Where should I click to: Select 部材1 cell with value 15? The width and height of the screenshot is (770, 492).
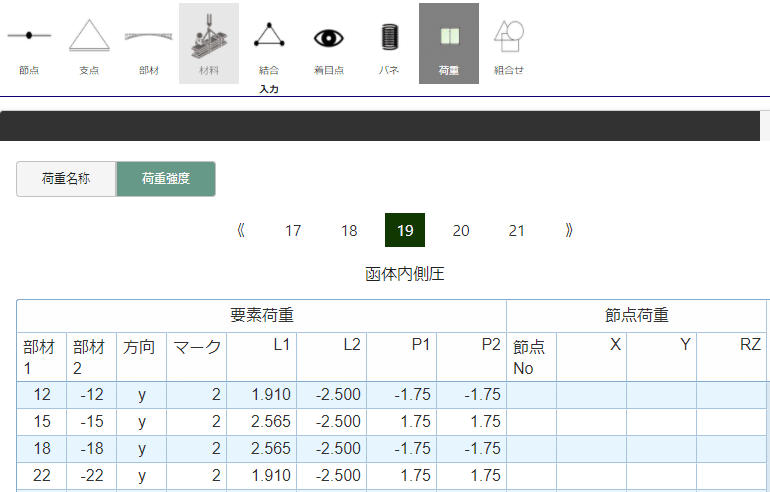pos(42,422)
